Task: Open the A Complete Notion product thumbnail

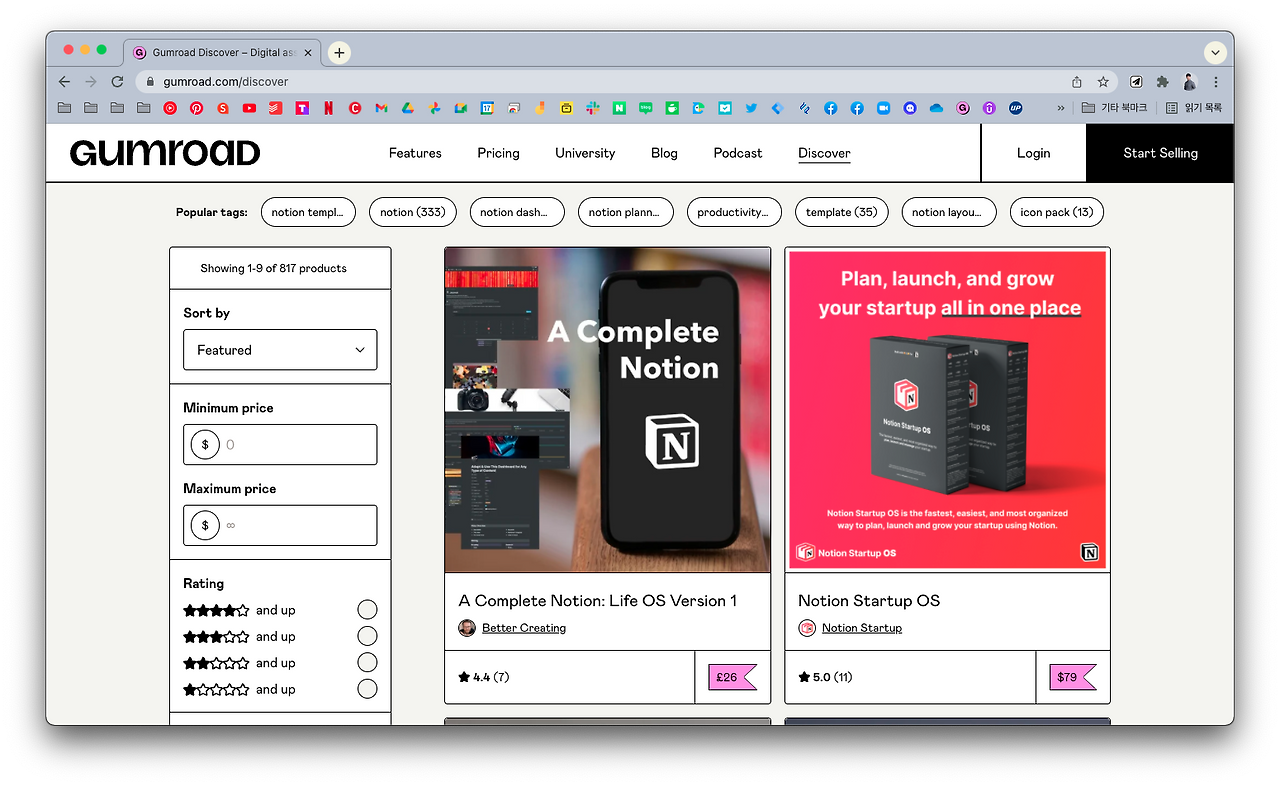Action: [608, 410]
